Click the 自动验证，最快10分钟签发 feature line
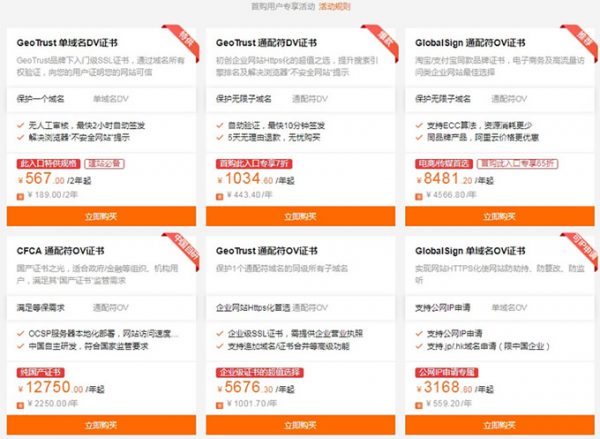The image size is (600, 439). [x=276, y=125]
